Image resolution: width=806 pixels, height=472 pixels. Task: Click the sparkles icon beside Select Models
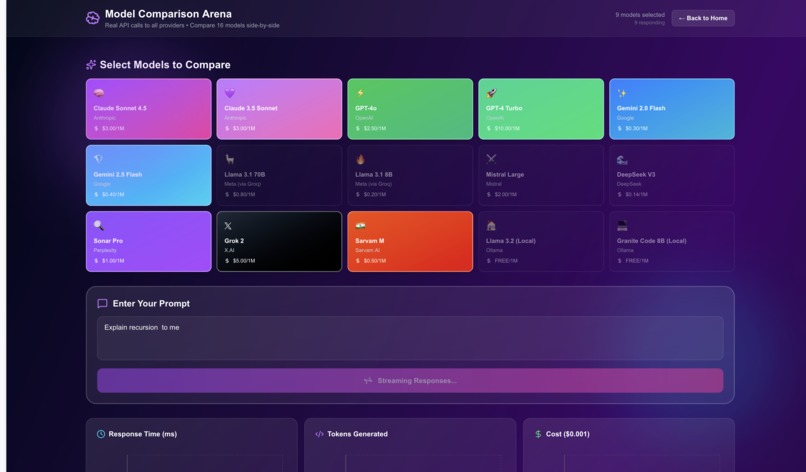91,65
